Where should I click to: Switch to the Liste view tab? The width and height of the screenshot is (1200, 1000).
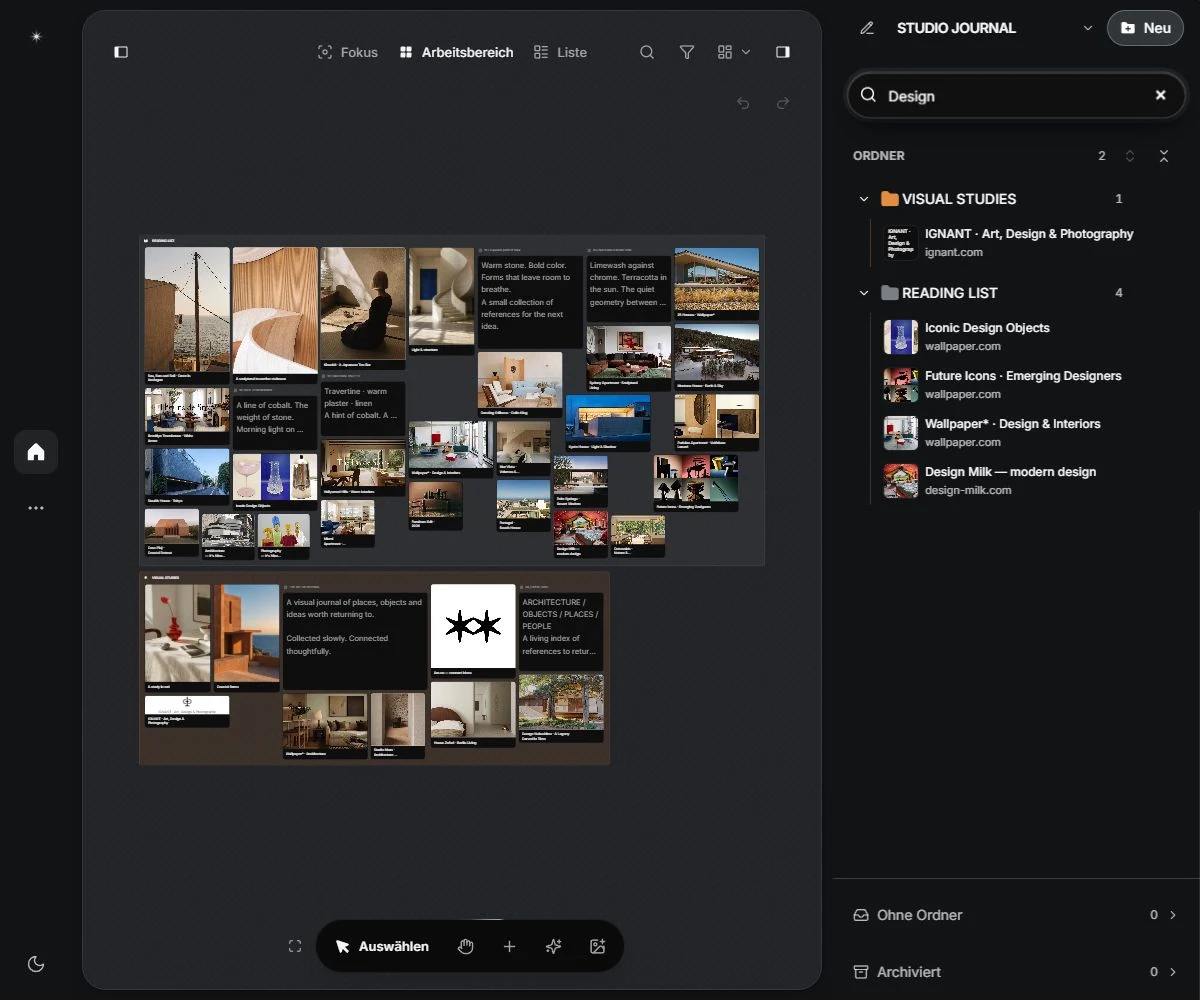click(x=560, y=52)
